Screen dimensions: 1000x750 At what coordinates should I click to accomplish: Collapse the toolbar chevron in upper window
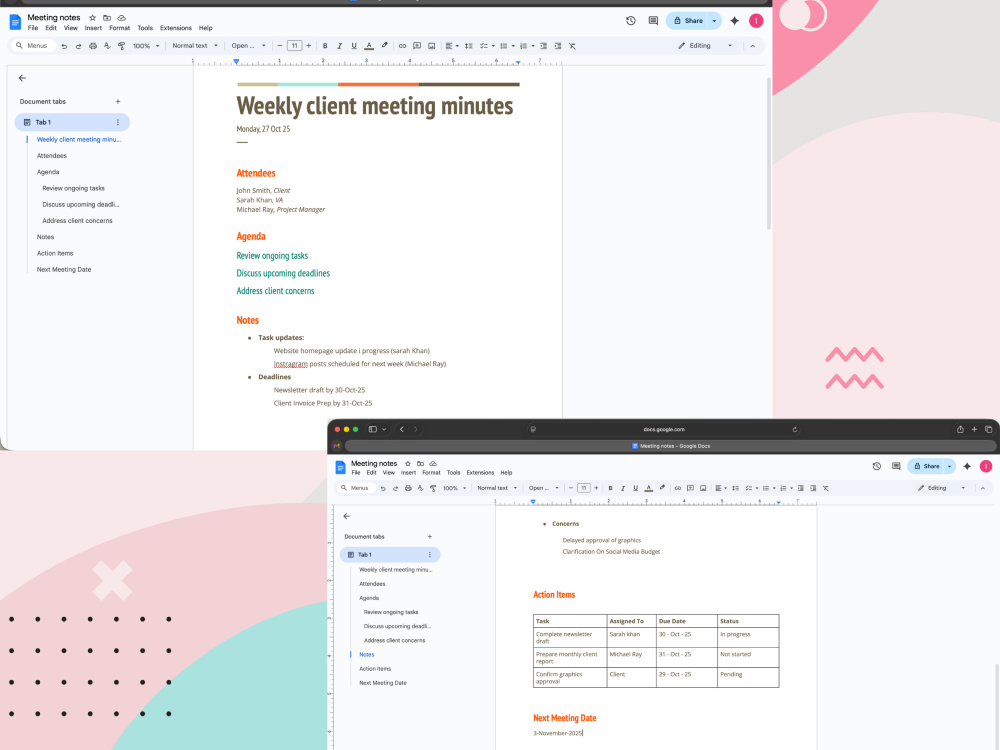(753, 46)
